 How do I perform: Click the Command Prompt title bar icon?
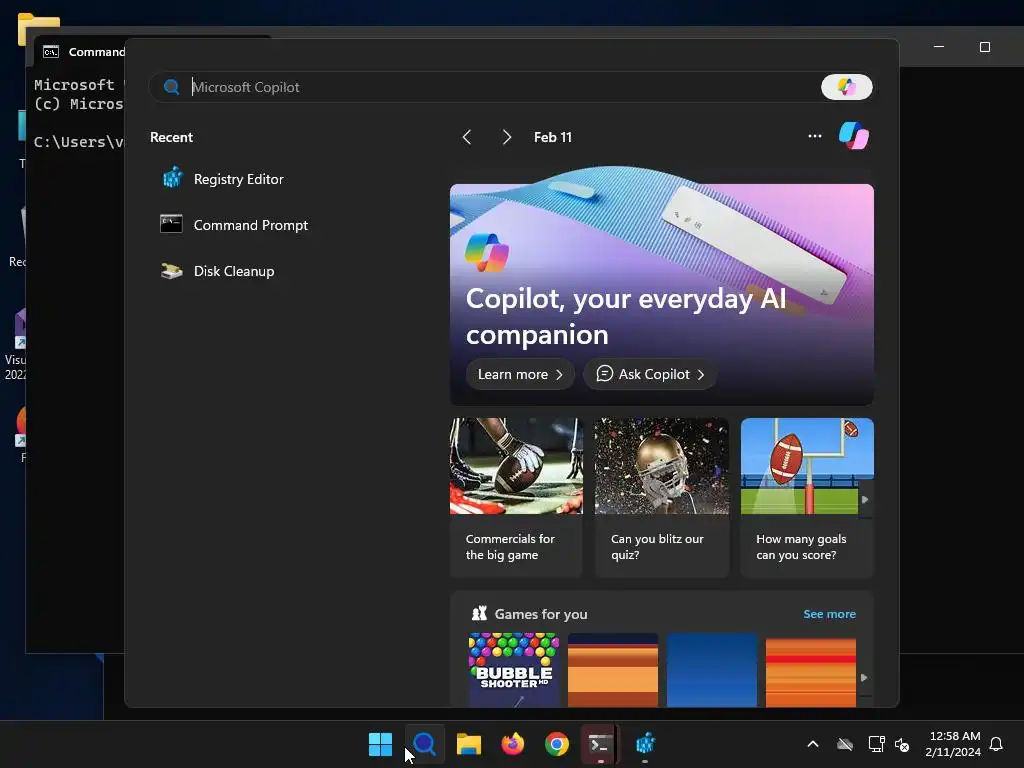pyautogui.click(x=51, y=52)
